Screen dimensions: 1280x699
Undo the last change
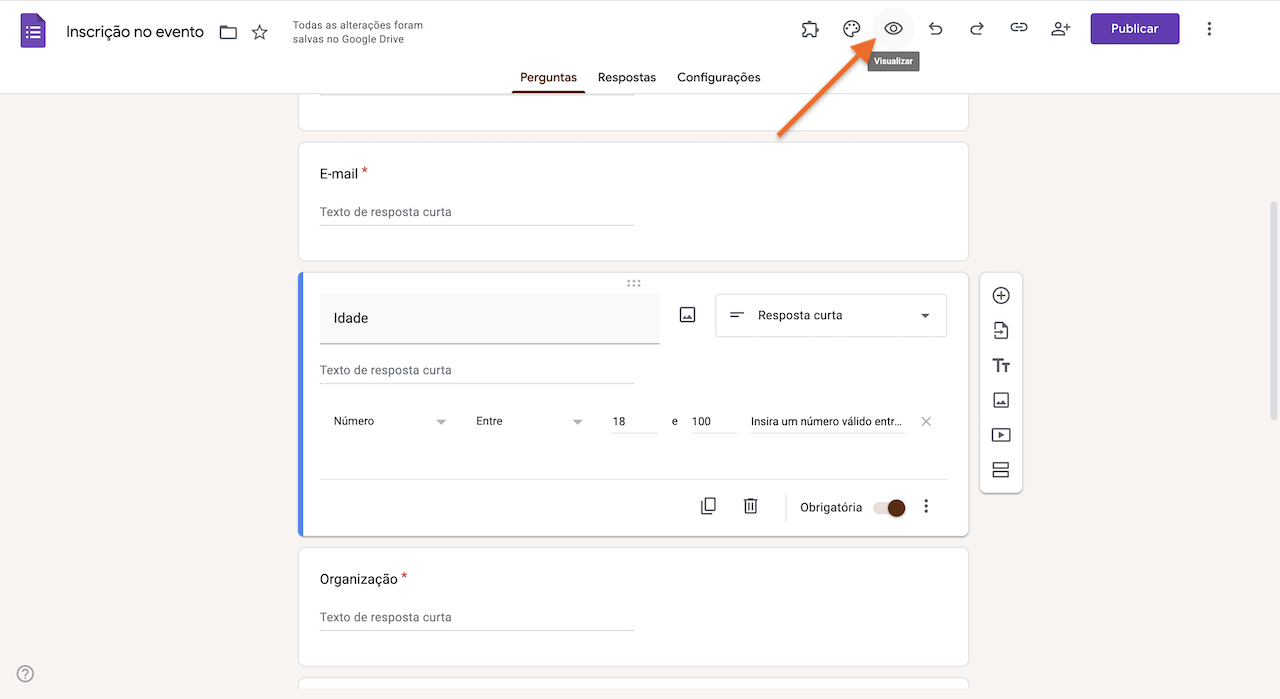click(x=935, y=28)
